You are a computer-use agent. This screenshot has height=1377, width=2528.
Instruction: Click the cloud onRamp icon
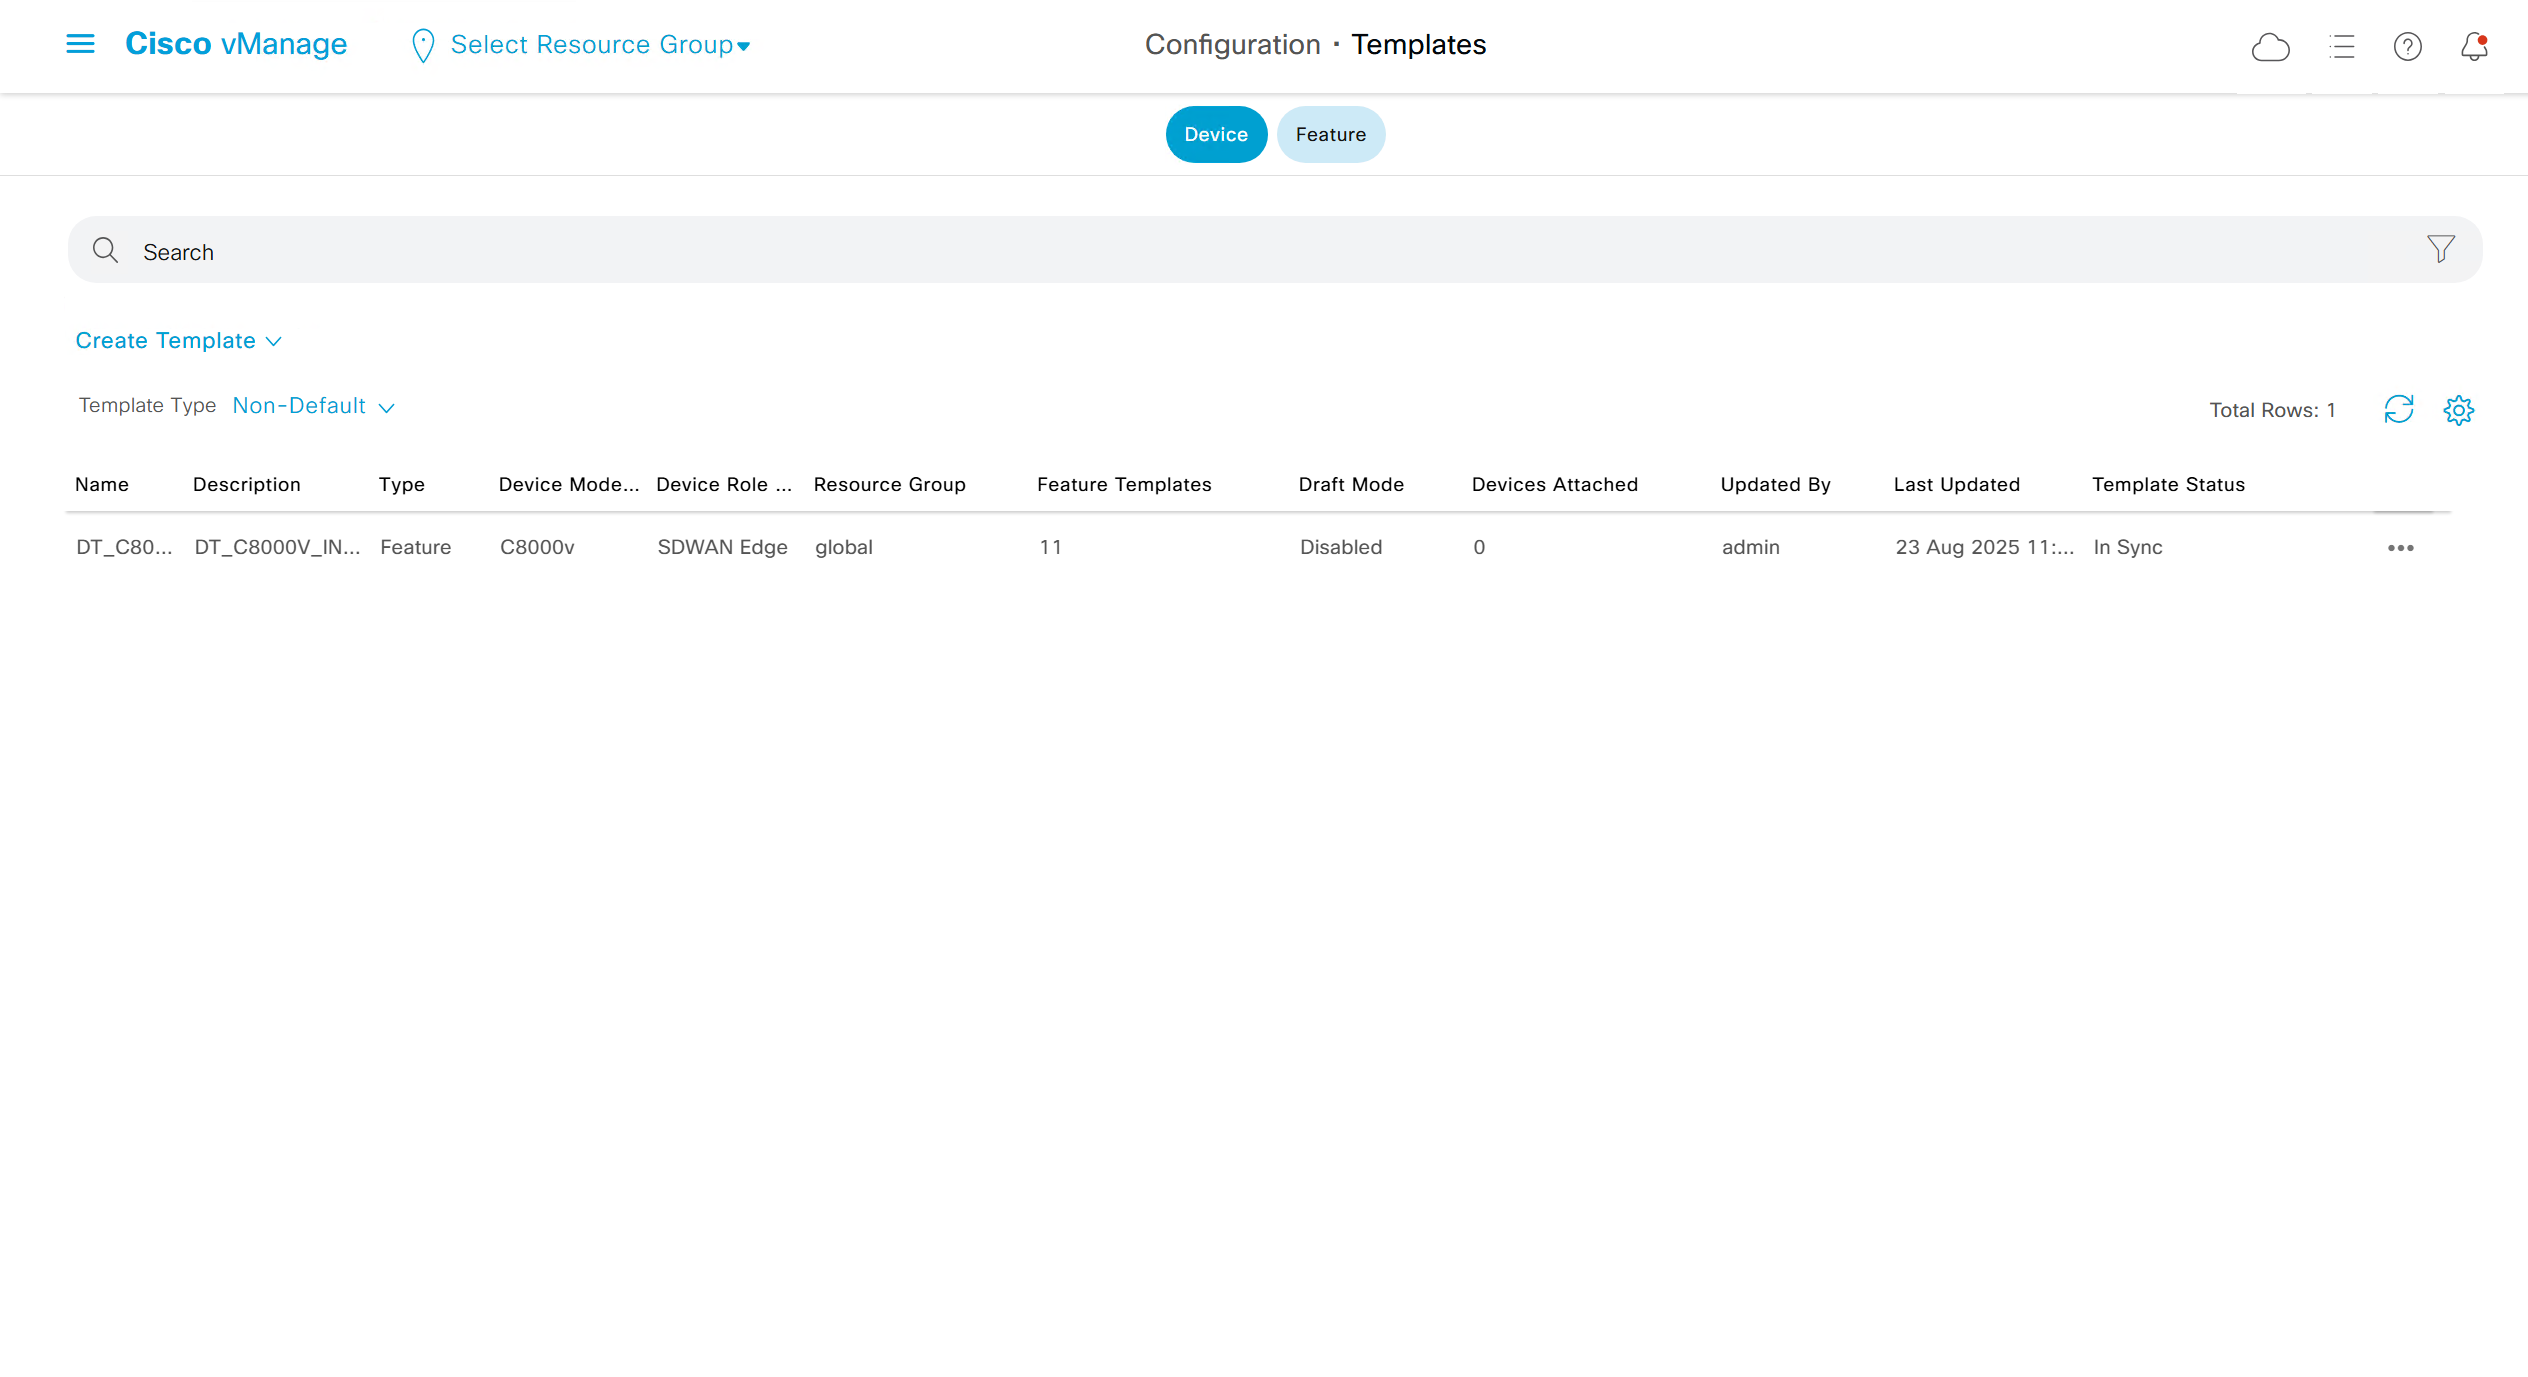[x=2270, y=47]
